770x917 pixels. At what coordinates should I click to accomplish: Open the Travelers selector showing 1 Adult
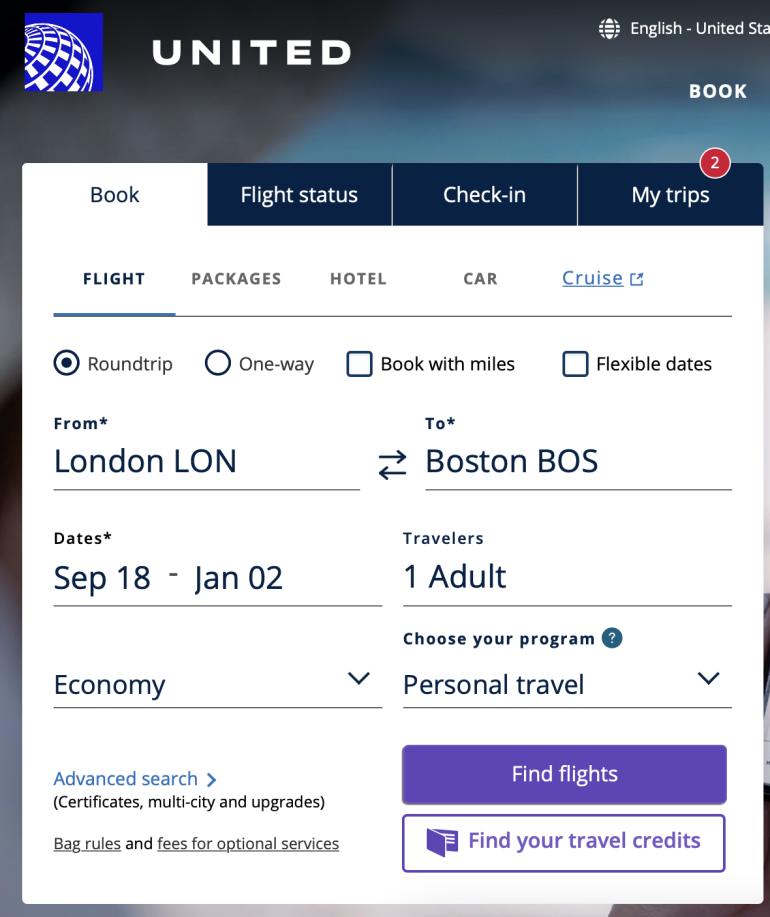pos(566,577)
